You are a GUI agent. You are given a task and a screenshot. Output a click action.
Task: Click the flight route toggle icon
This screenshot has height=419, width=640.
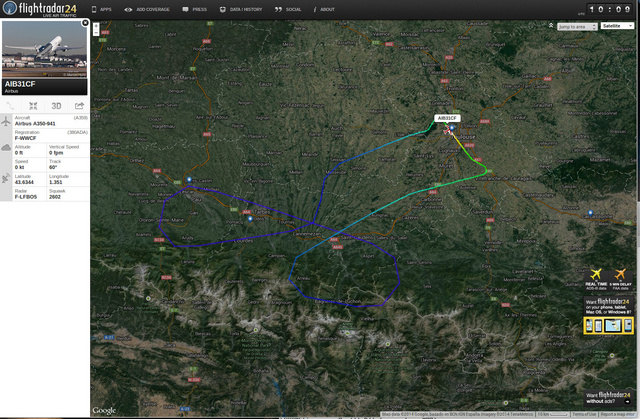tap(10, 106)
